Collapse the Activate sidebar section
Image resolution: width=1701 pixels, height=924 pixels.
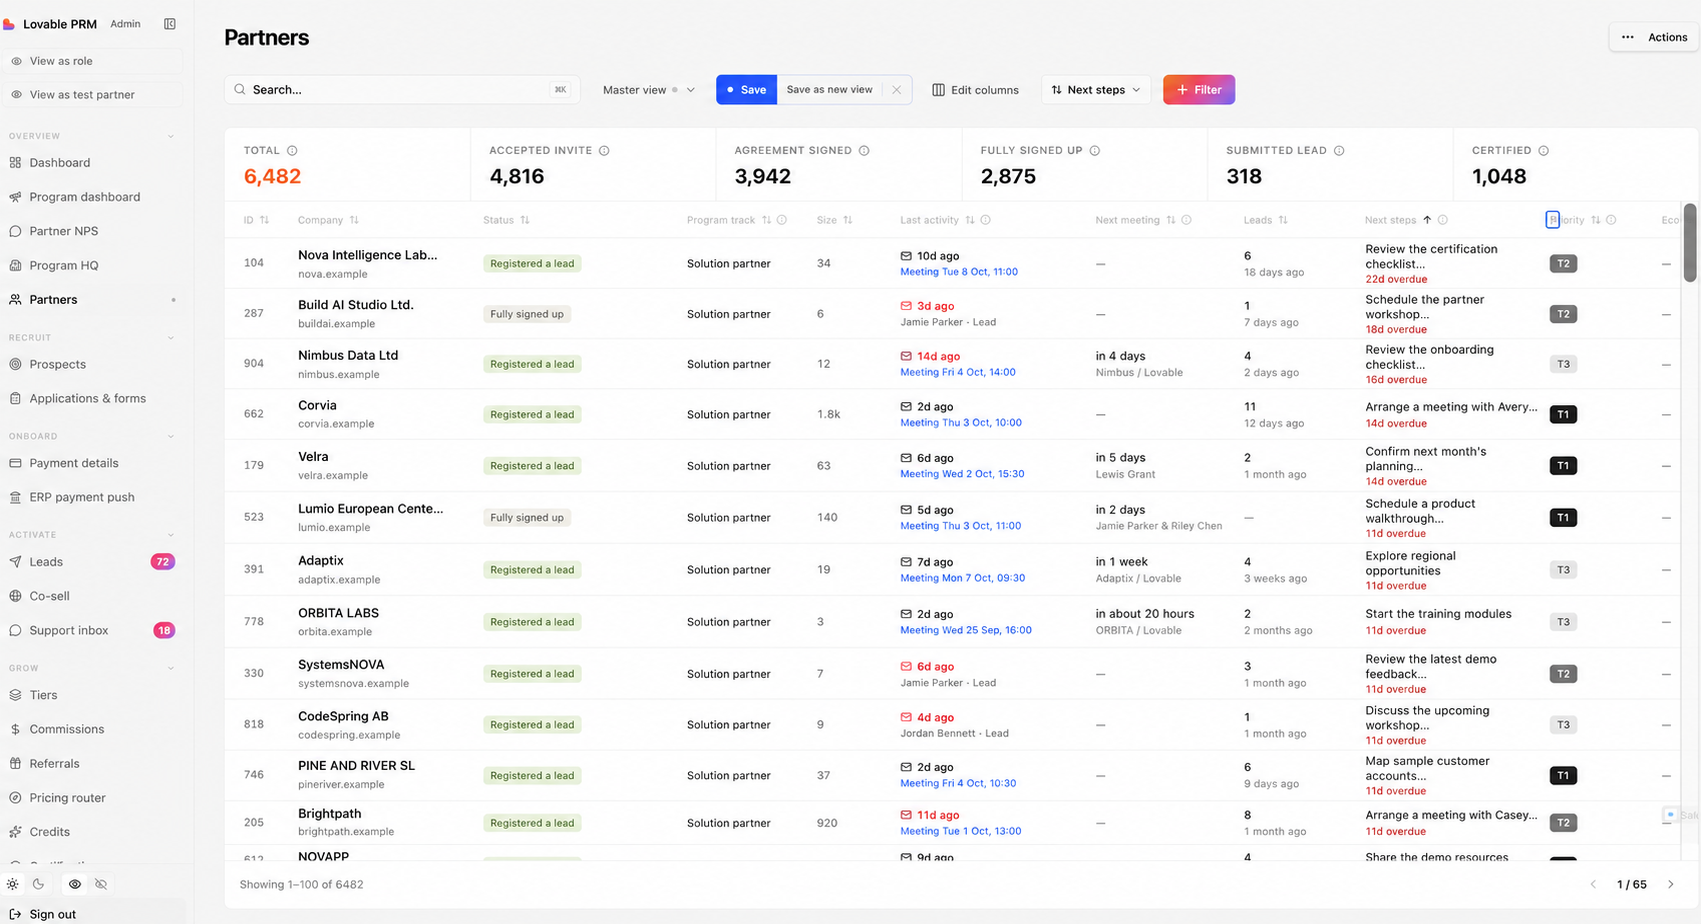point(171,535)
